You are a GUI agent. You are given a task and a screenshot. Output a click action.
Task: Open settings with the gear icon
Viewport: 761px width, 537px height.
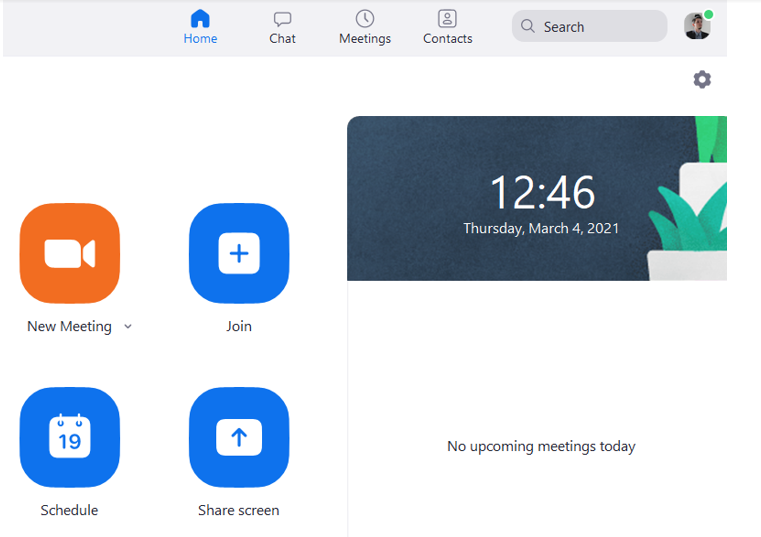click(702, 79)
